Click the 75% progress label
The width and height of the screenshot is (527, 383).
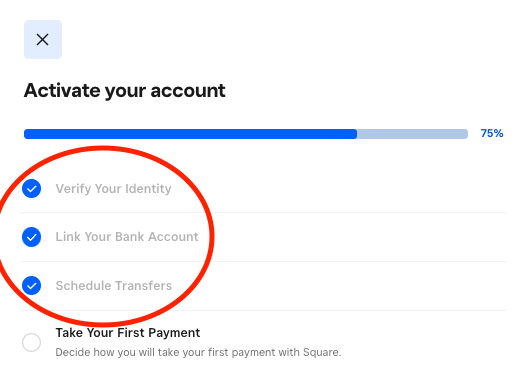click(492, 133)
